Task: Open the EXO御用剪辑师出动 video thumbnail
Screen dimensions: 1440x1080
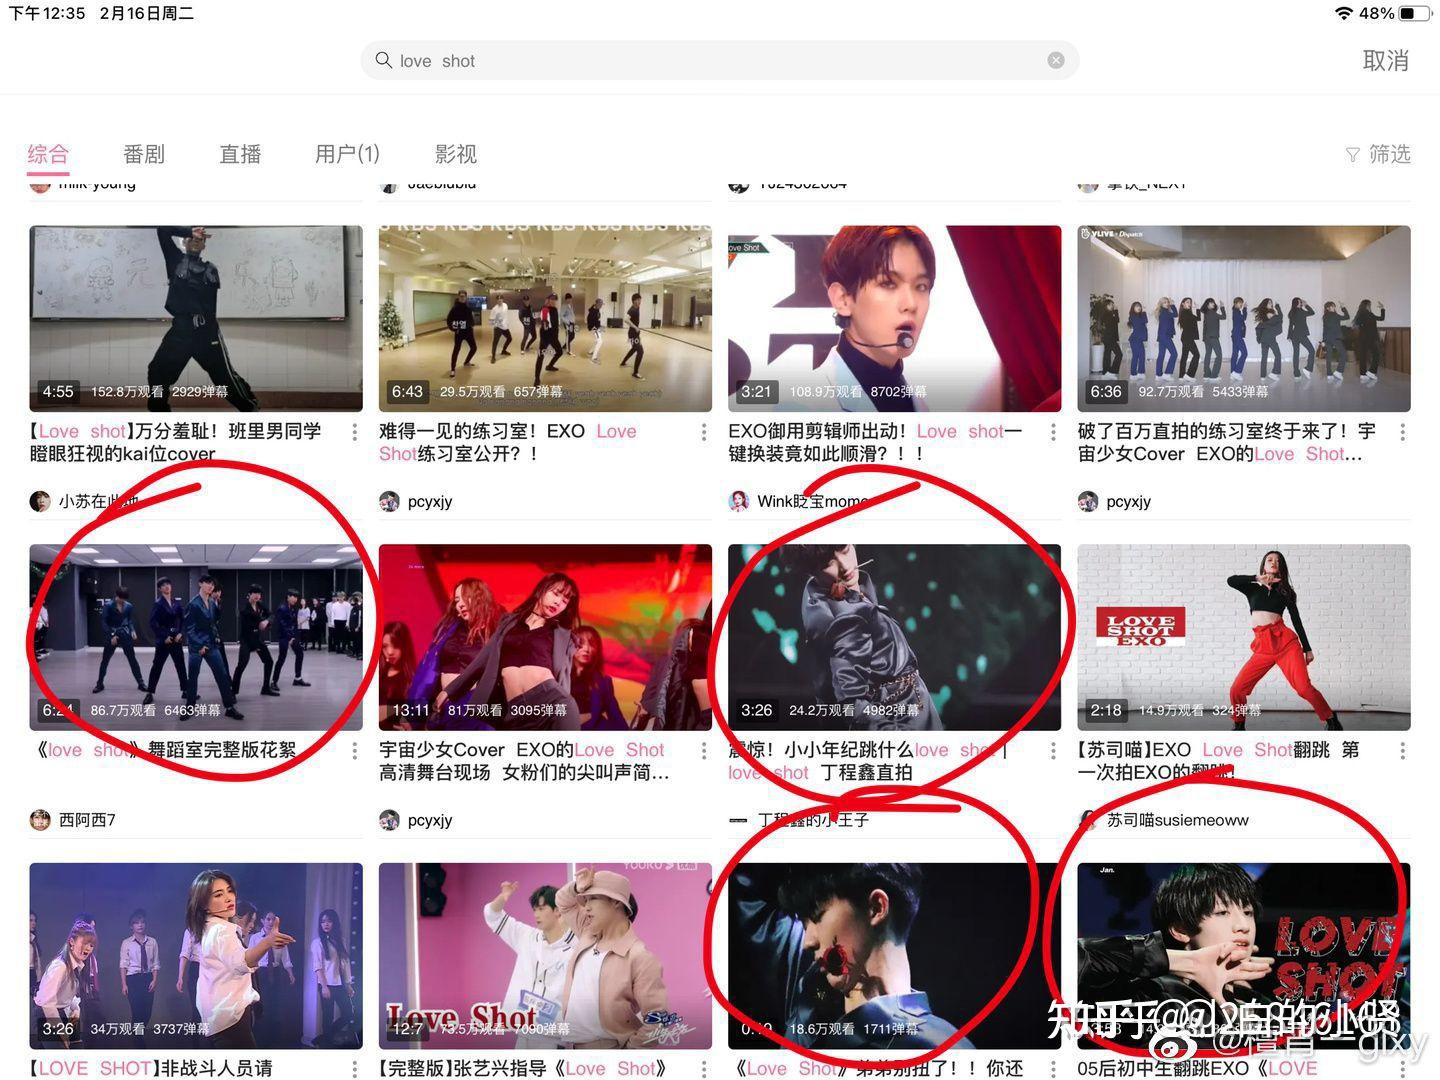Action: click(x=894, y=318)
